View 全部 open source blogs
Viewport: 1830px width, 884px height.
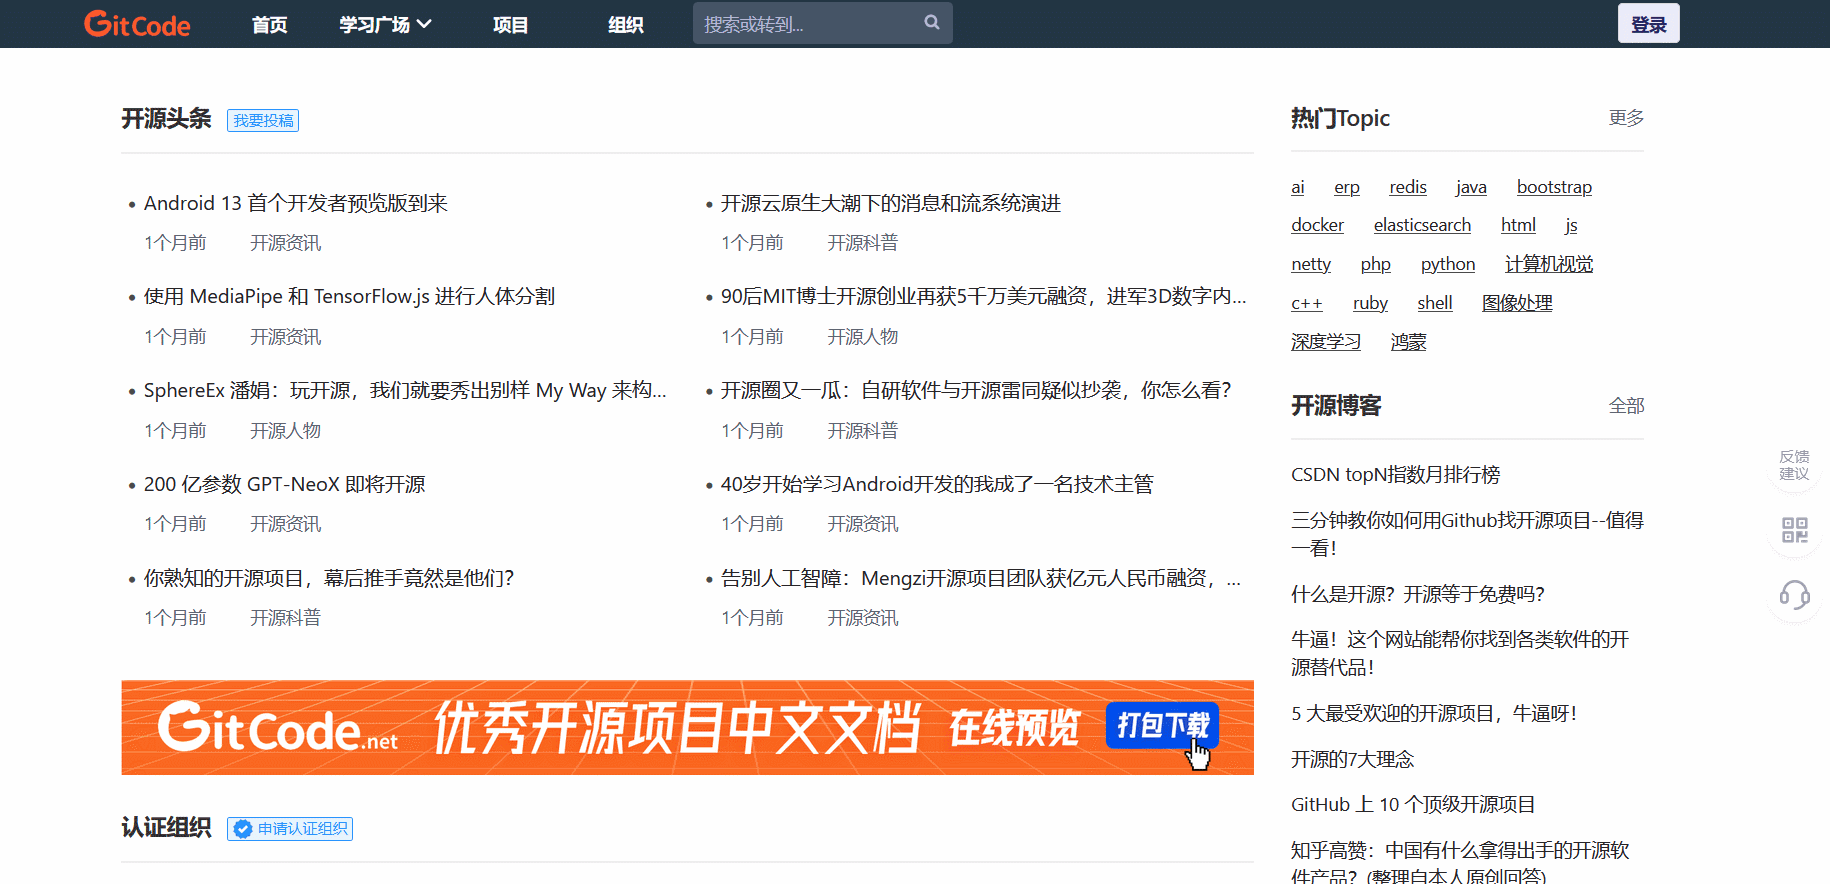pos(1625,406)
